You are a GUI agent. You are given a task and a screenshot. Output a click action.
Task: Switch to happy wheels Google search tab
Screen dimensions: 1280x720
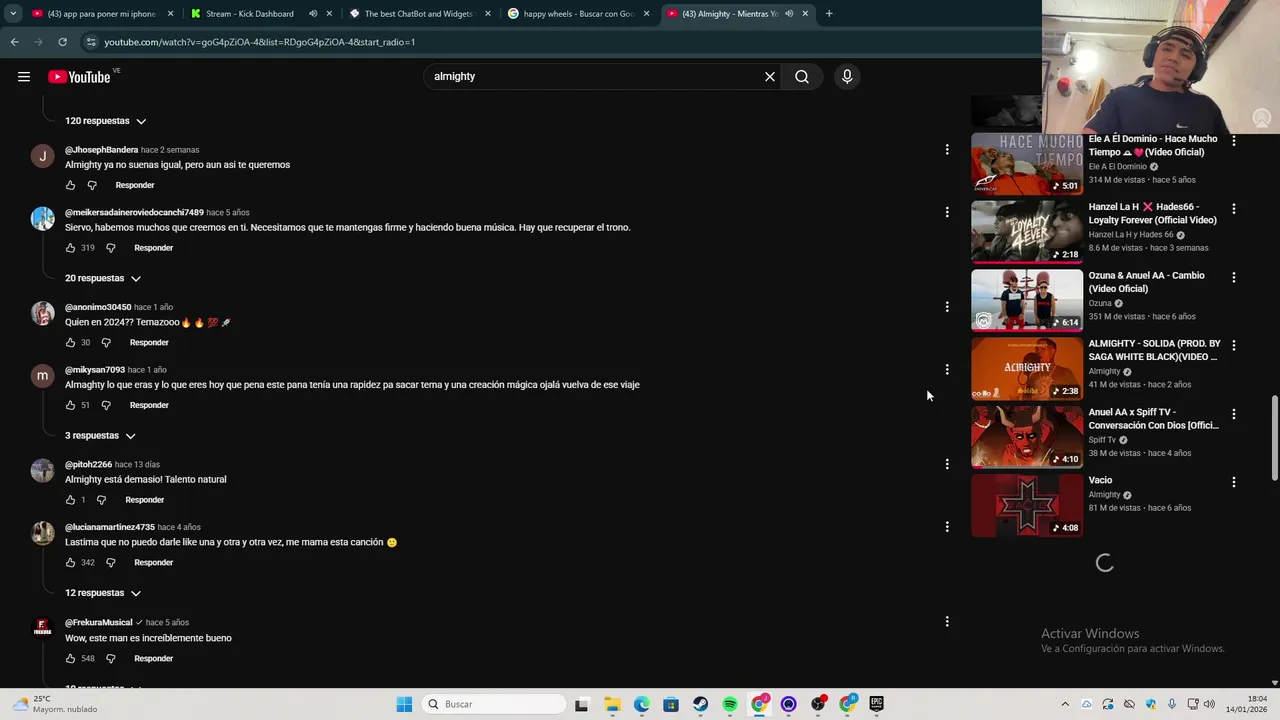click(578, 14)
